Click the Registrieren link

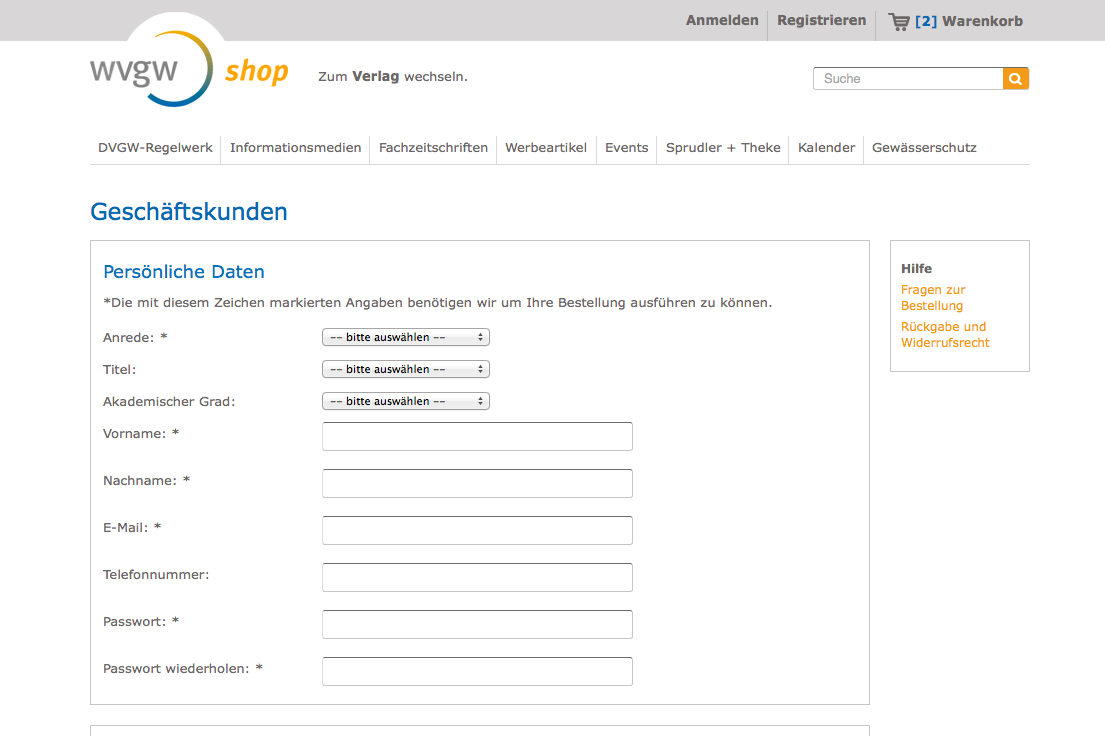click(x=822, y=20)
